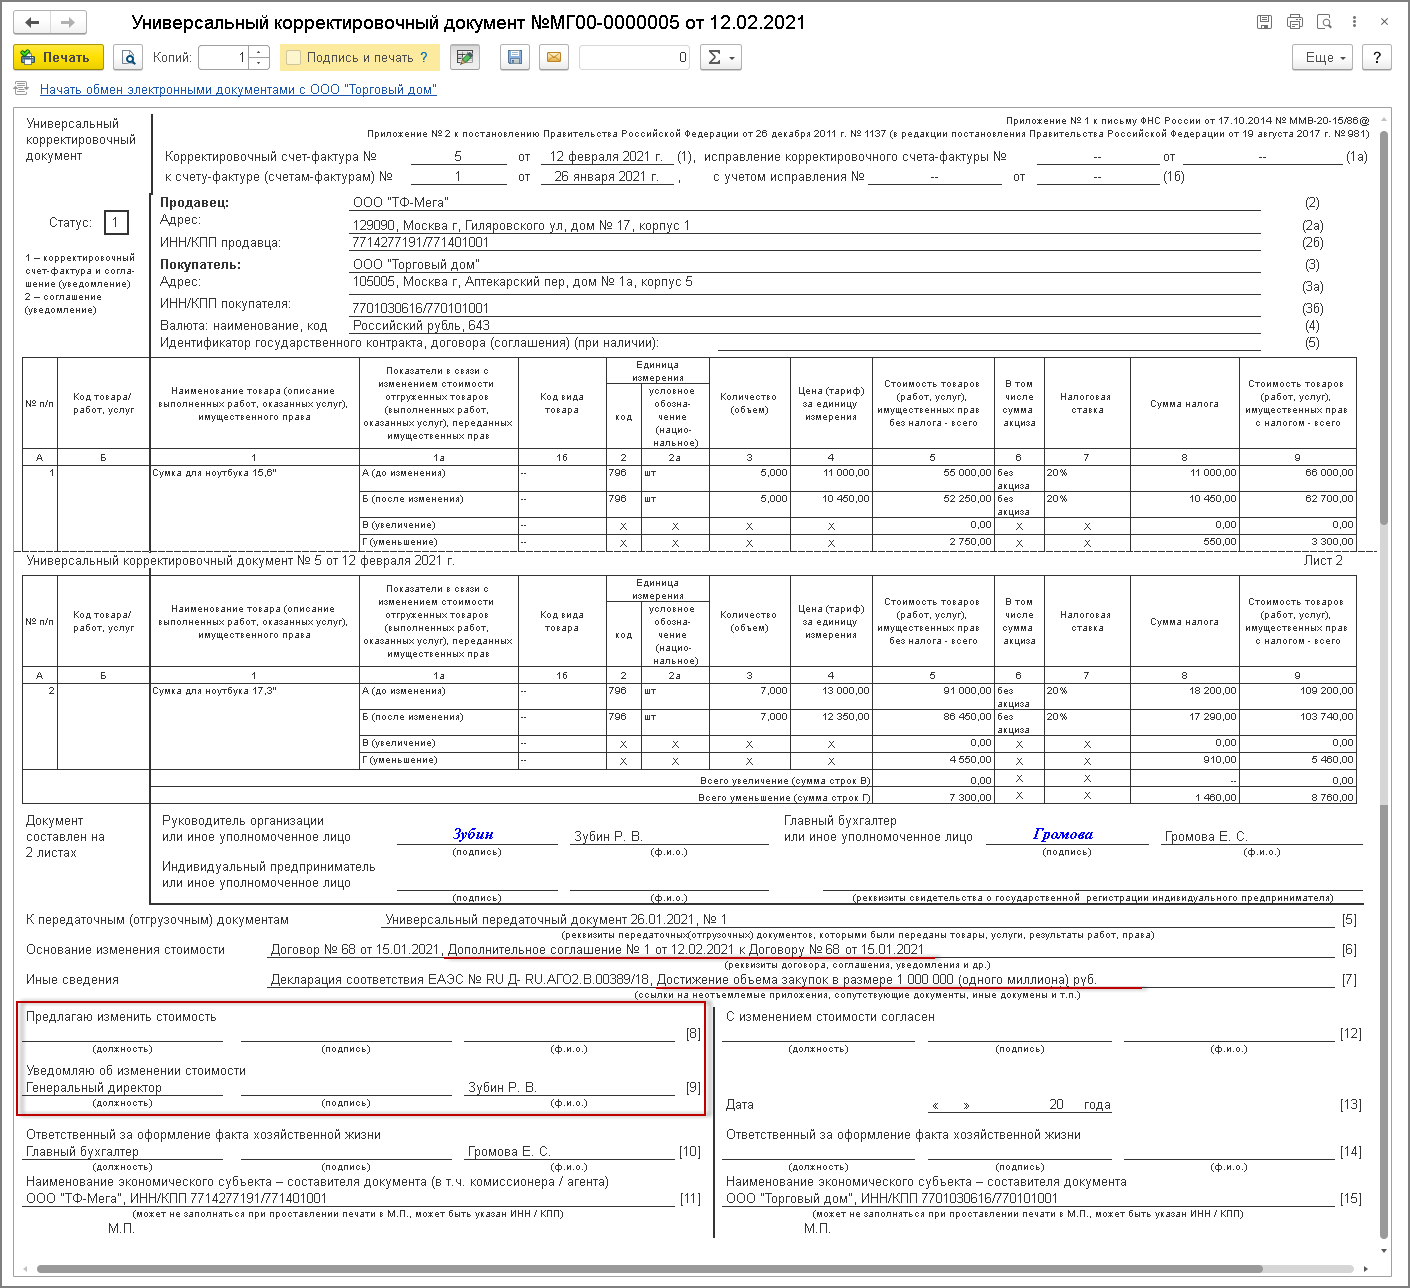The width and height of the screenshot is (1410, 1288).
Task: Go back with the left arrow button
Action: (32, 22)
